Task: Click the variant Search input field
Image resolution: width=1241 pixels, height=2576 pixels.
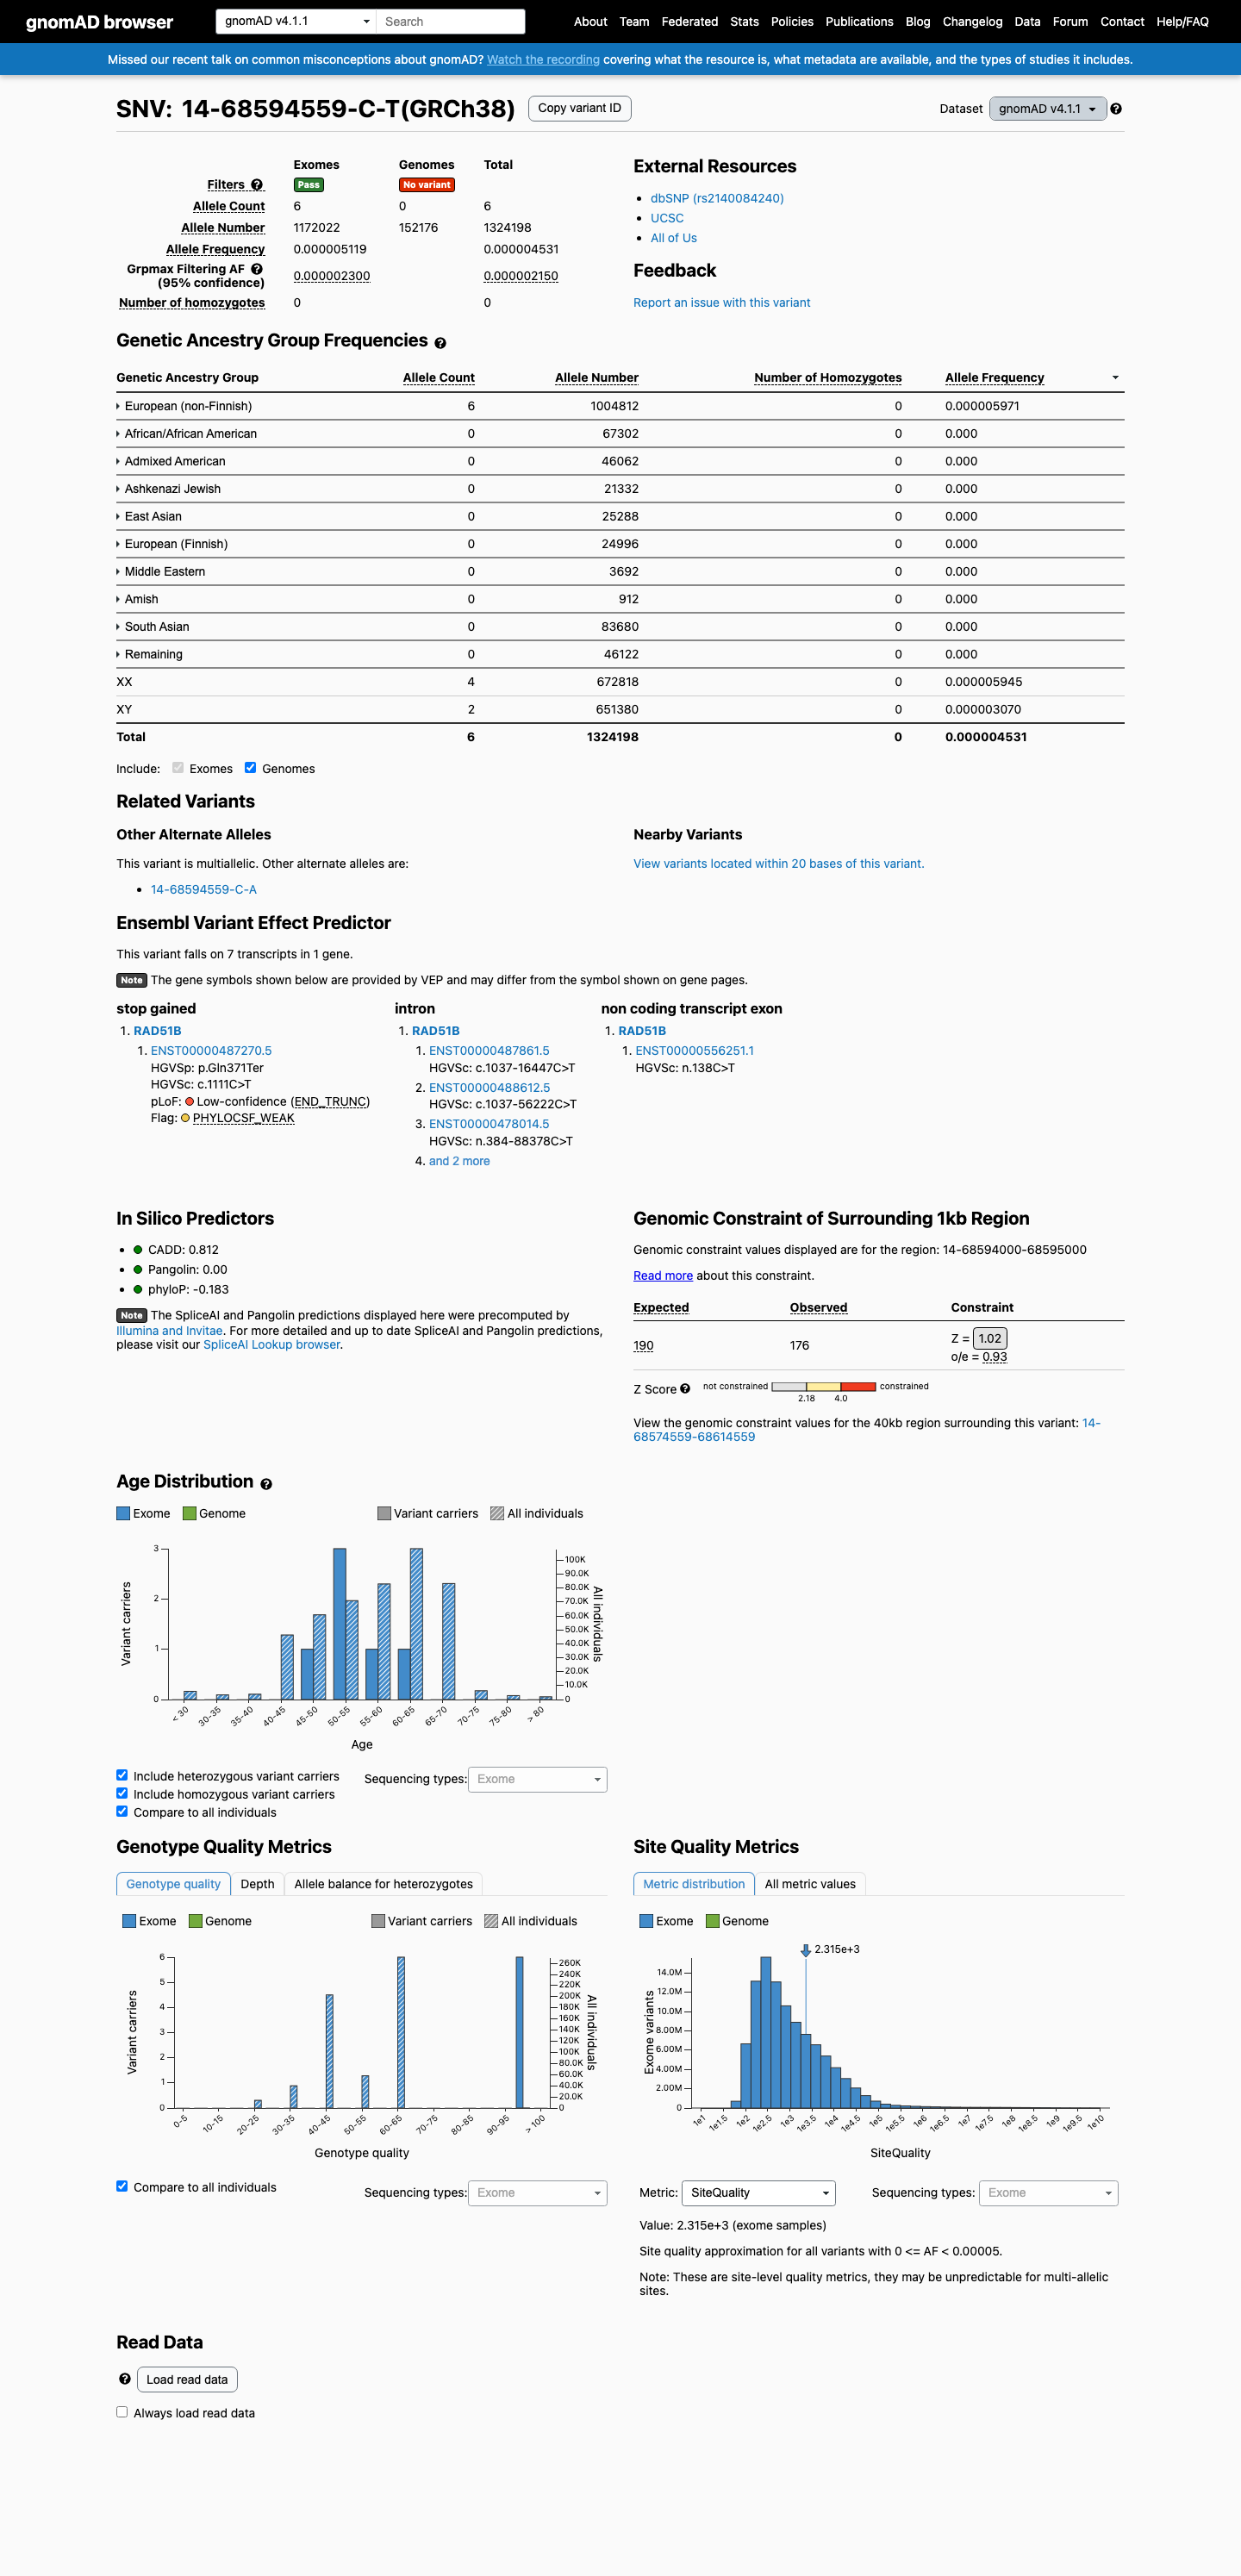Action: pos(451,21)
